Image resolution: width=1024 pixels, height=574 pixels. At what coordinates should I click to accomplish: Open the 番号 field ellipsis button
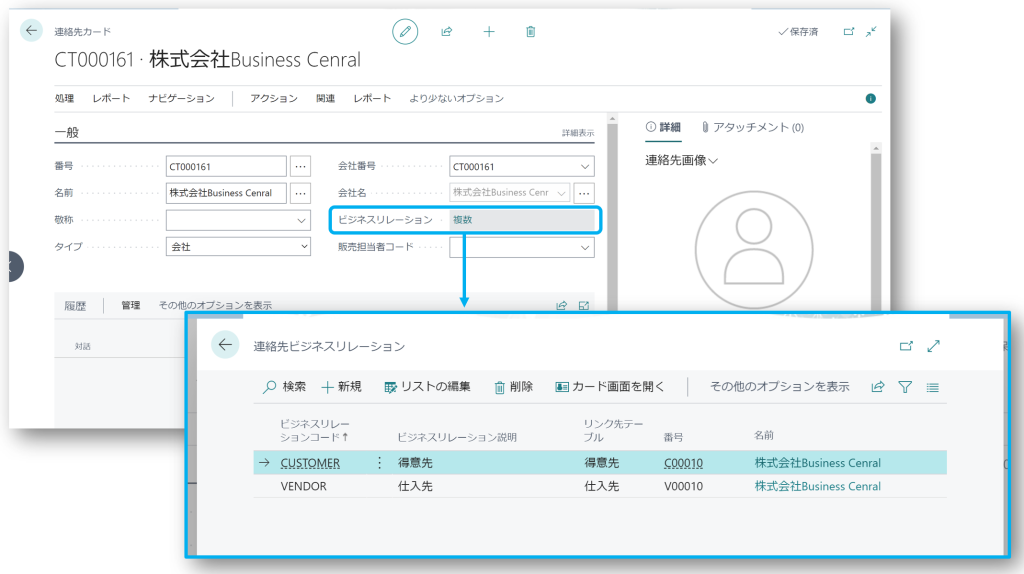300,167
